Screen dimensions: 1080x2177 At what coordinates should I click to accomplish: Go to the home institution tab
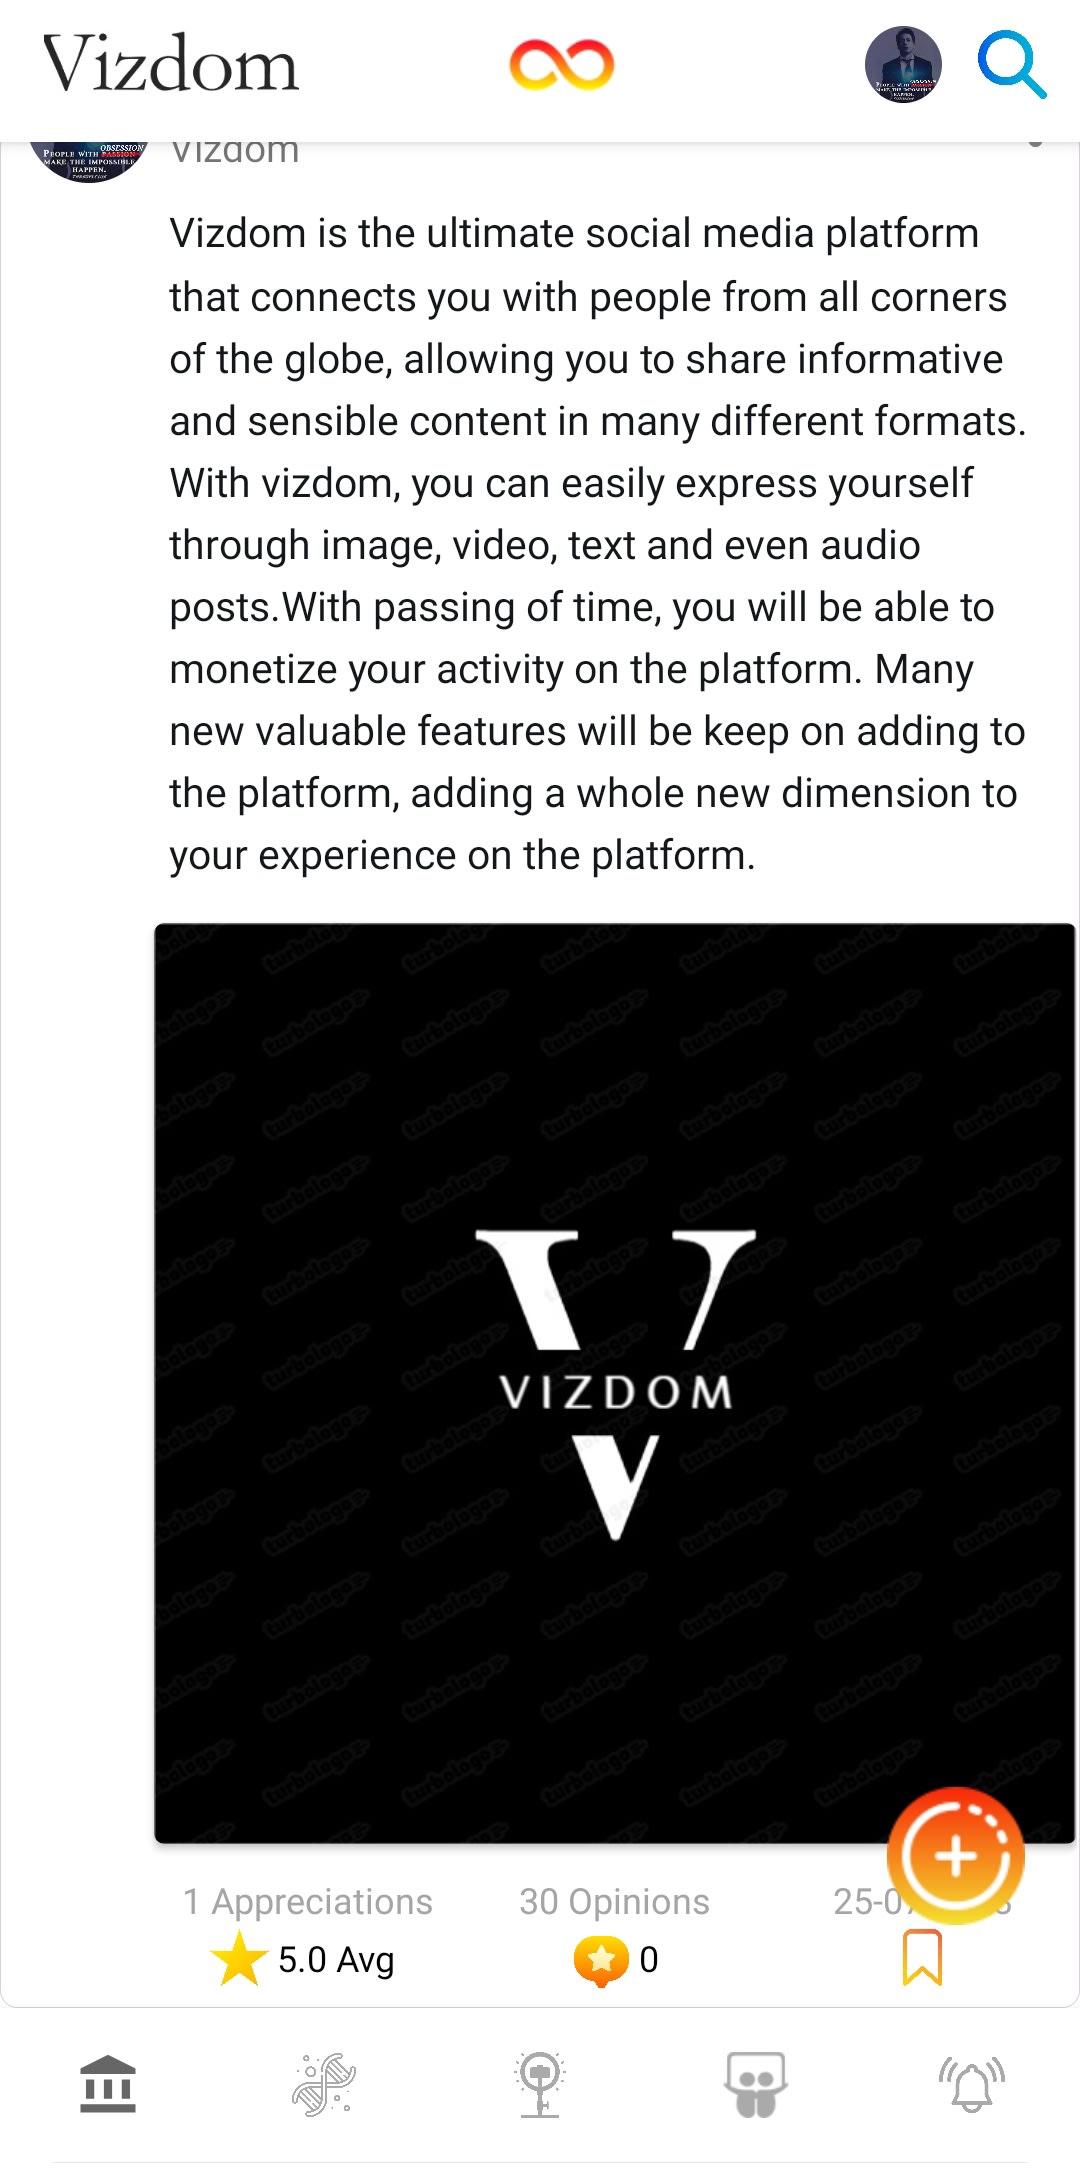pos(108,2084)
